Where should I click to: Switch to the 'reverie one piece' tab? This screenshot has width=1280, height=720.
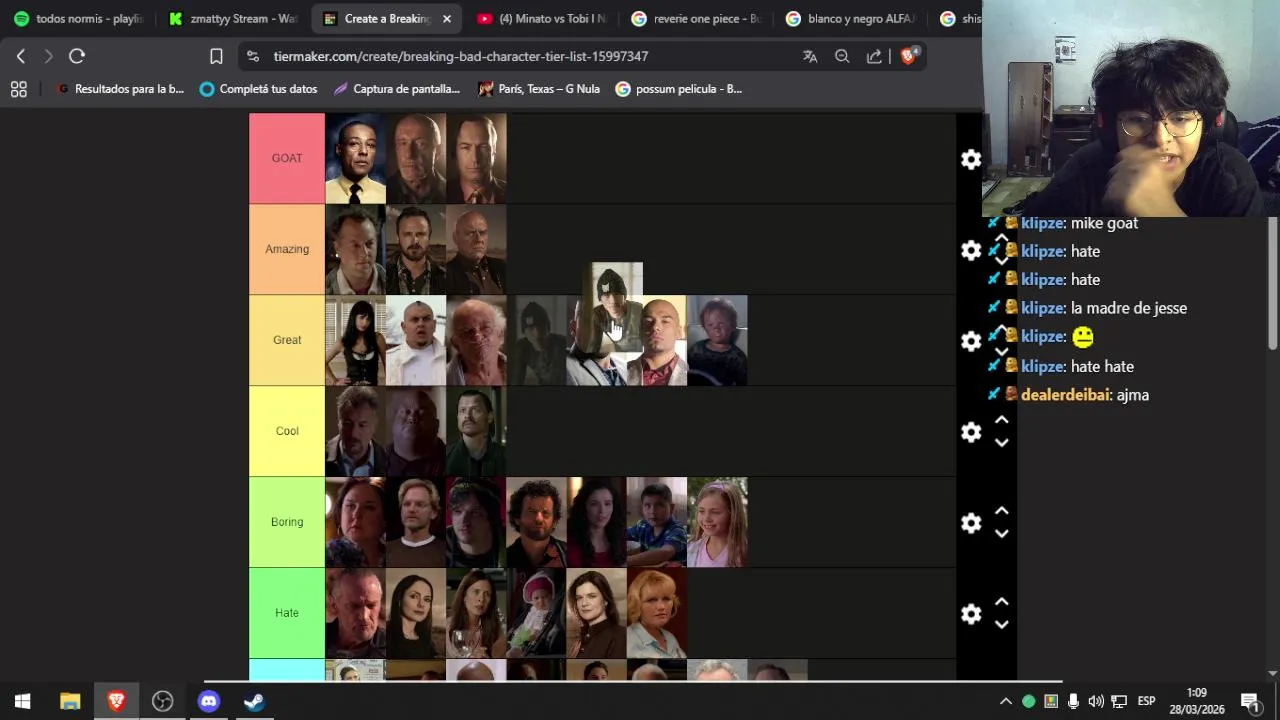(695, 19)
